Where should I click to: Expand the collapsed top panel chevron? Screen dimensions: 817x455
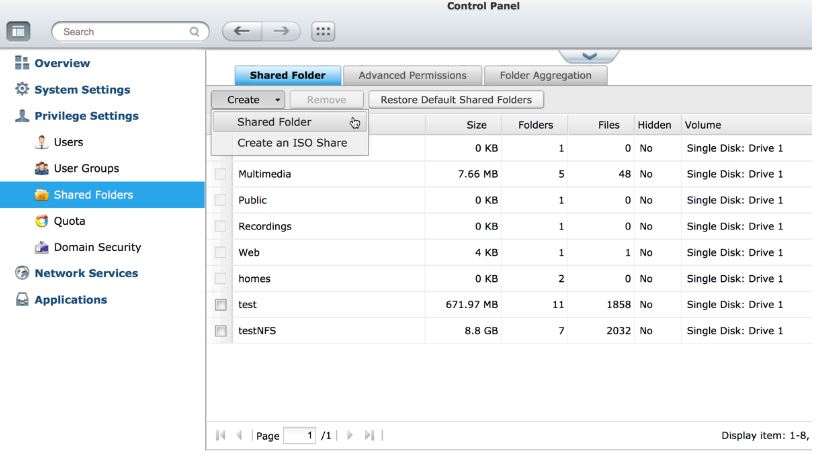pyautogui.click(x=589, y=56)
